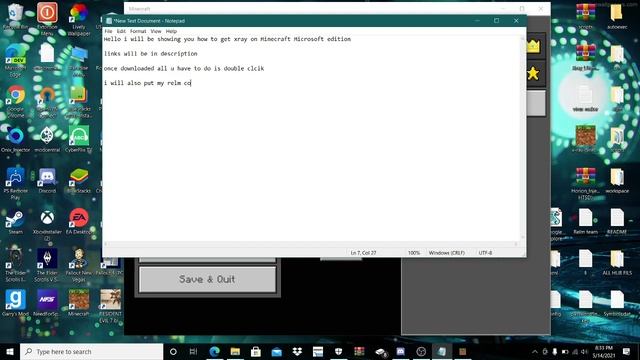
Task: Launch Steam desktop shortcut
Action: [x=16, y=222]
